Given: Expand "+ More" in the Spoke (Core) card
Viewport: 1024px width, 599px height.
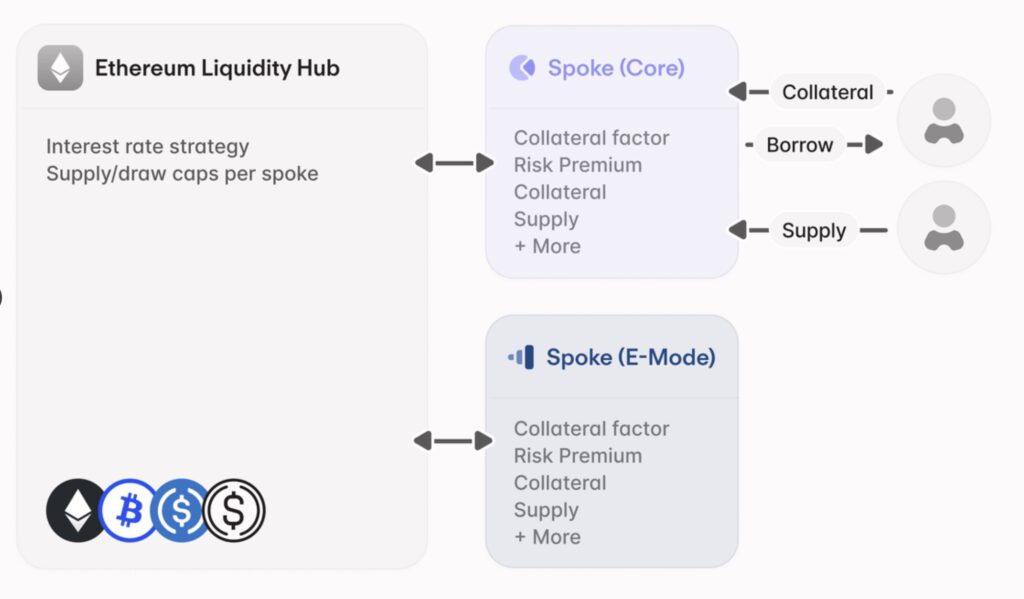Looking at the screenshot, I should coord(547,246).
